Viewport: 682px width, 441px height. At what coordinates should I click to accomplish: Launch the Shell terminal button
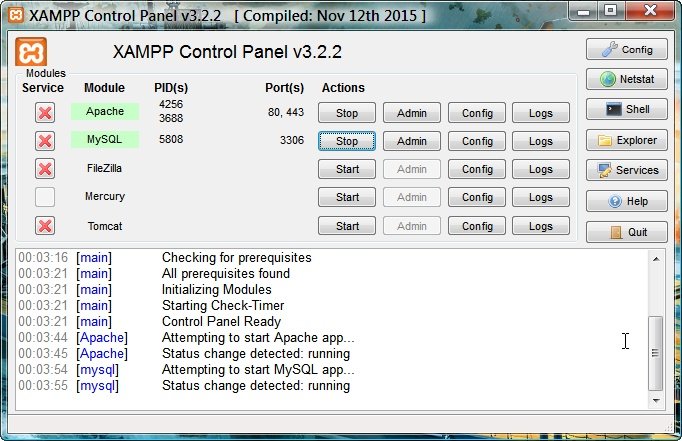click(x=626, y=109)
